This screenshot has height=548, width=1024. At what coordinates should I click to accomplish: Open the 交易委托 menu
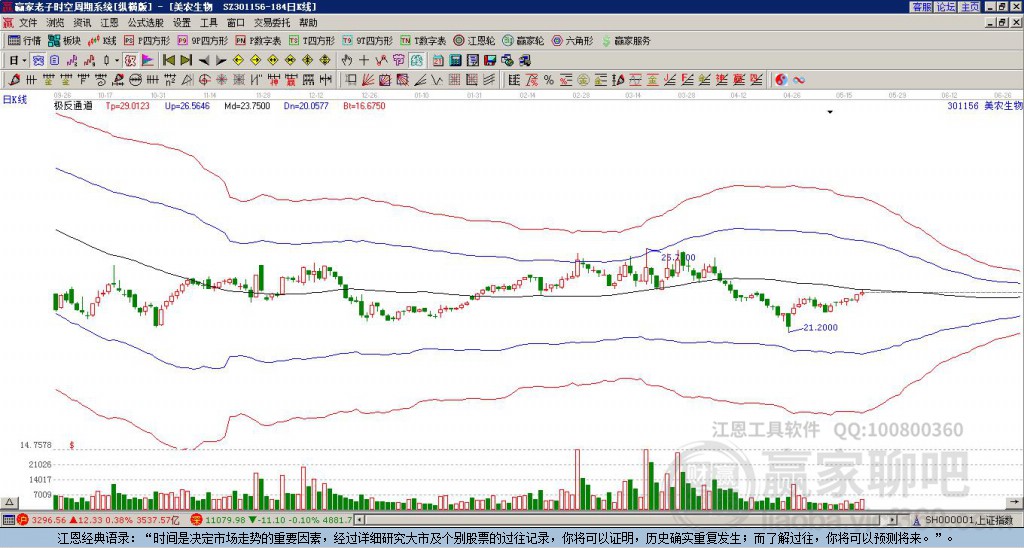click(272, 23)
